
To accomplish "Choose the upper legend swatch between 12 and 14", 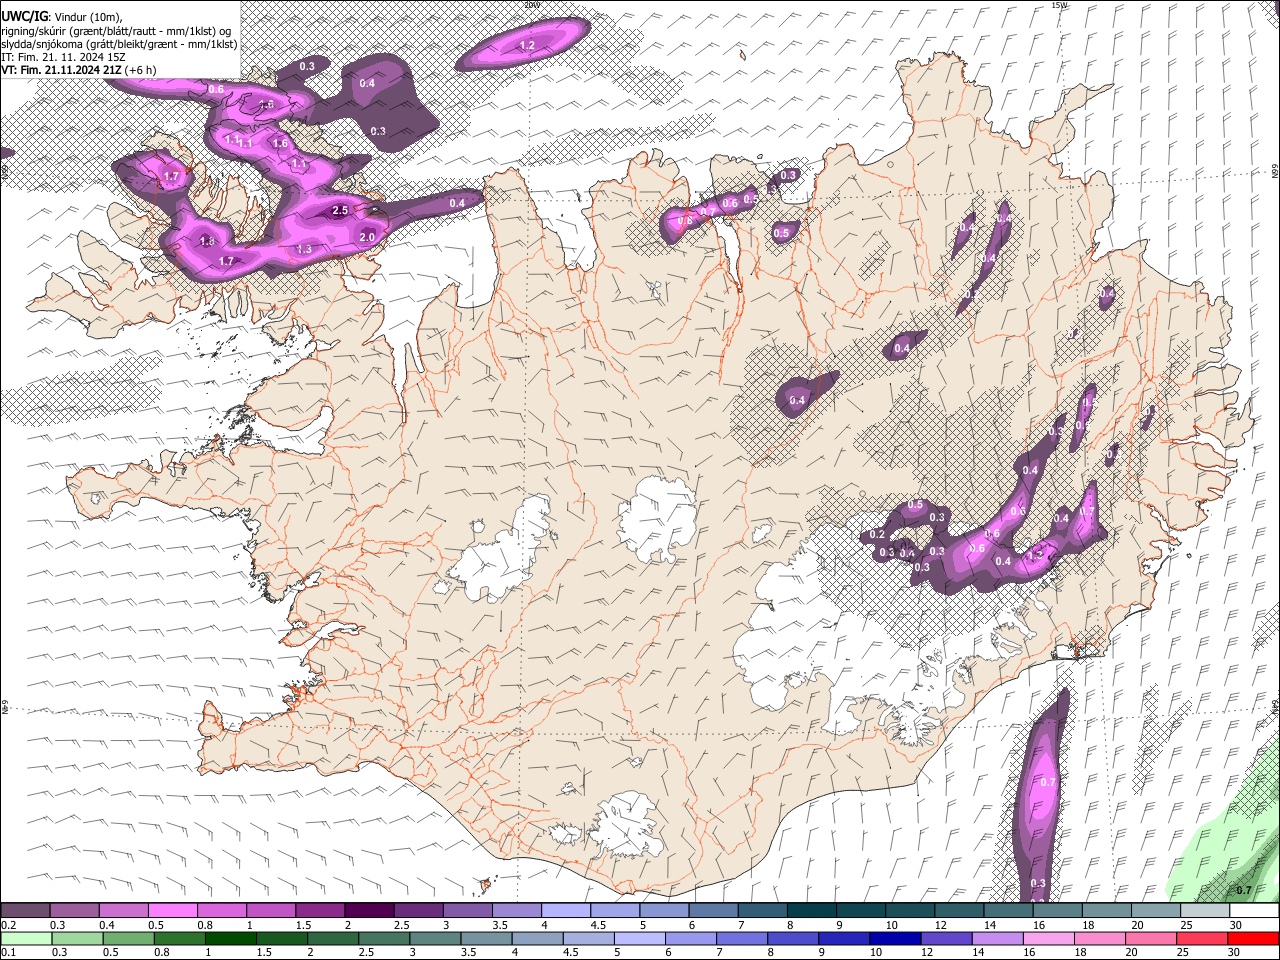I will point(958,910).
